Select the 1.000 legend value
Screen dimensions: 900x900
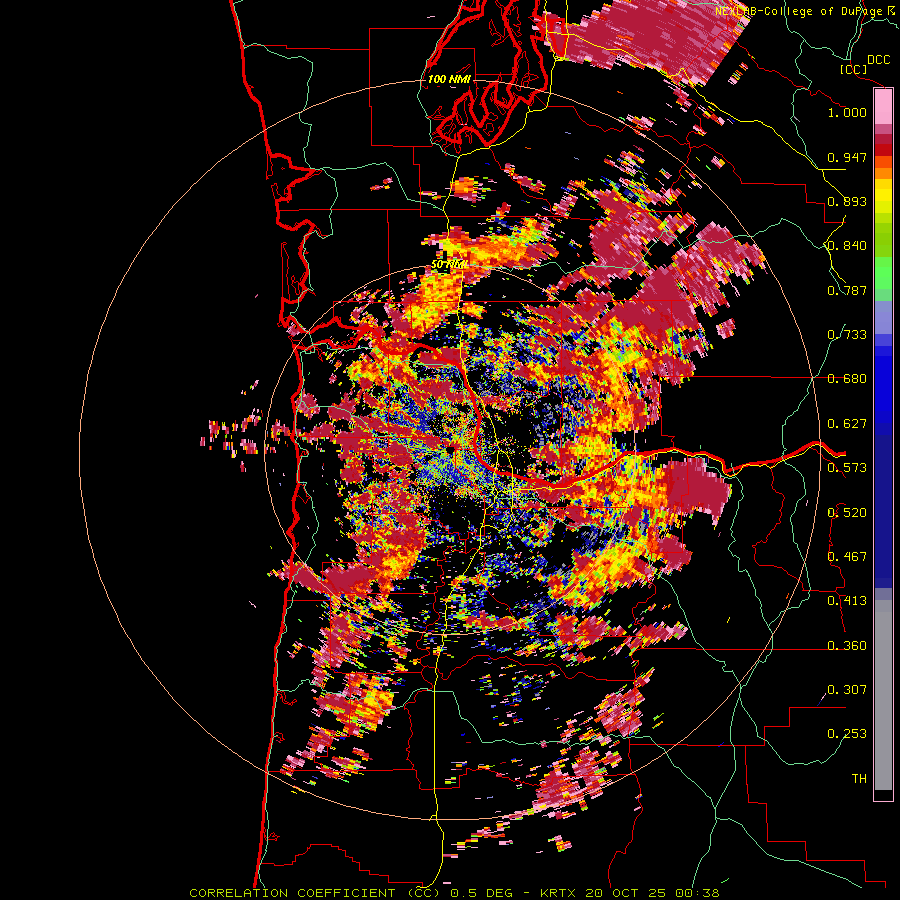pos(847,112)
